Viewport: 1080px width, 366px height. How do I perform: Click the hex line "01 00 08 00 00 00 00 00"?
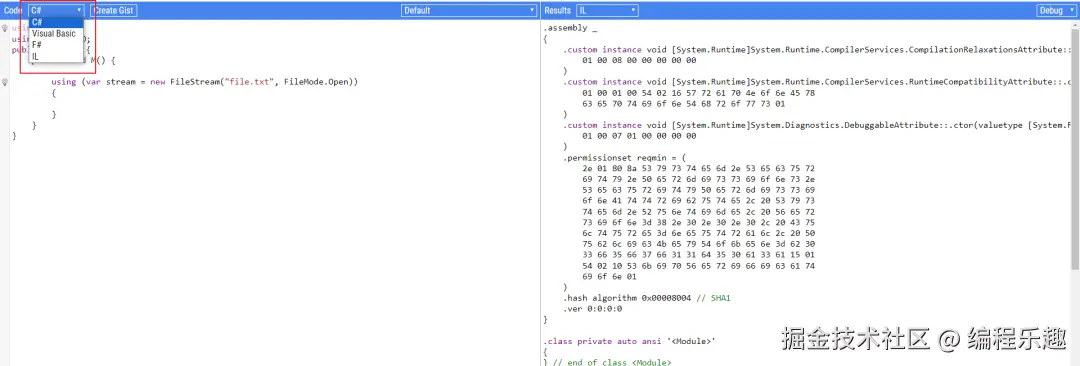pos(639,61)
